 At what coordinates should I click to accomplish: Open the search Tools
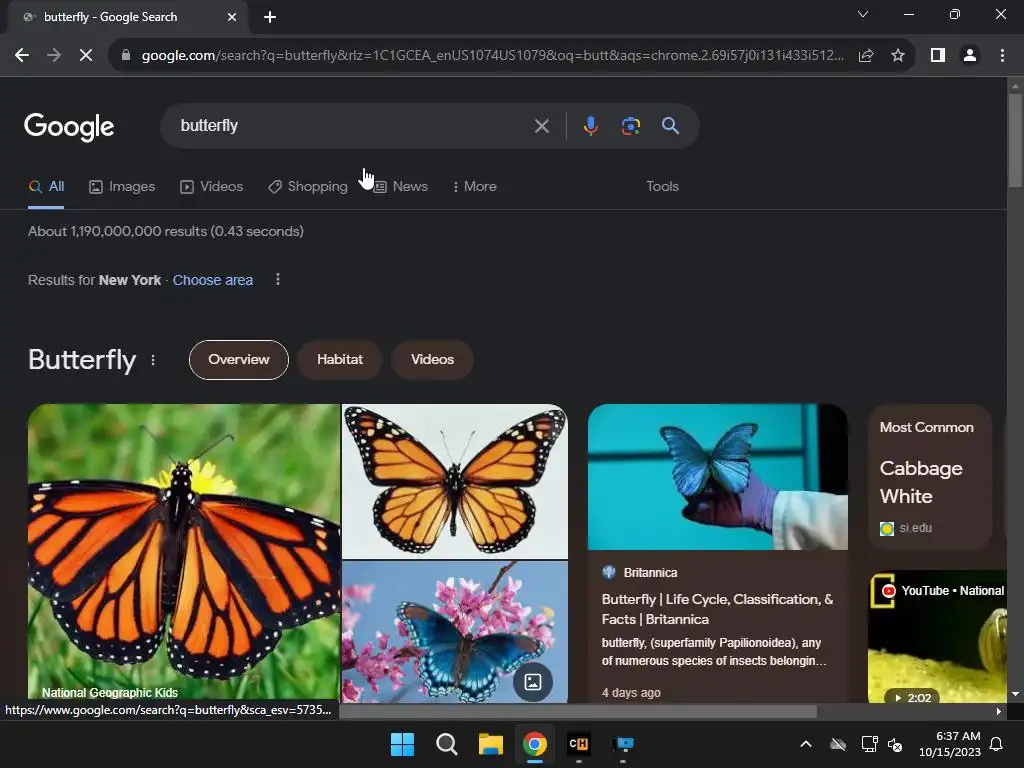(x=662, y=187)
